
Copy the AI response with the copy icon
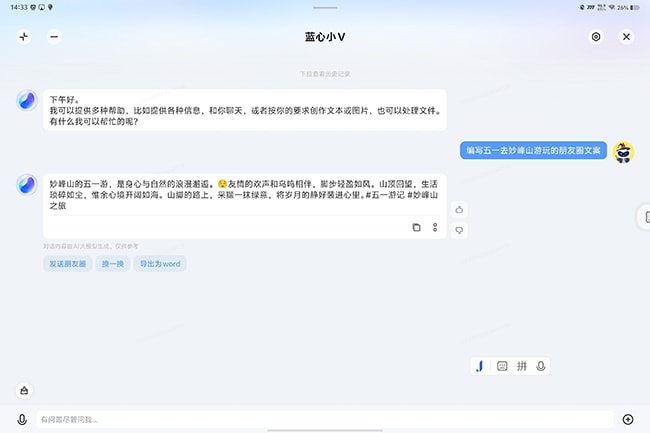[417, 228]
